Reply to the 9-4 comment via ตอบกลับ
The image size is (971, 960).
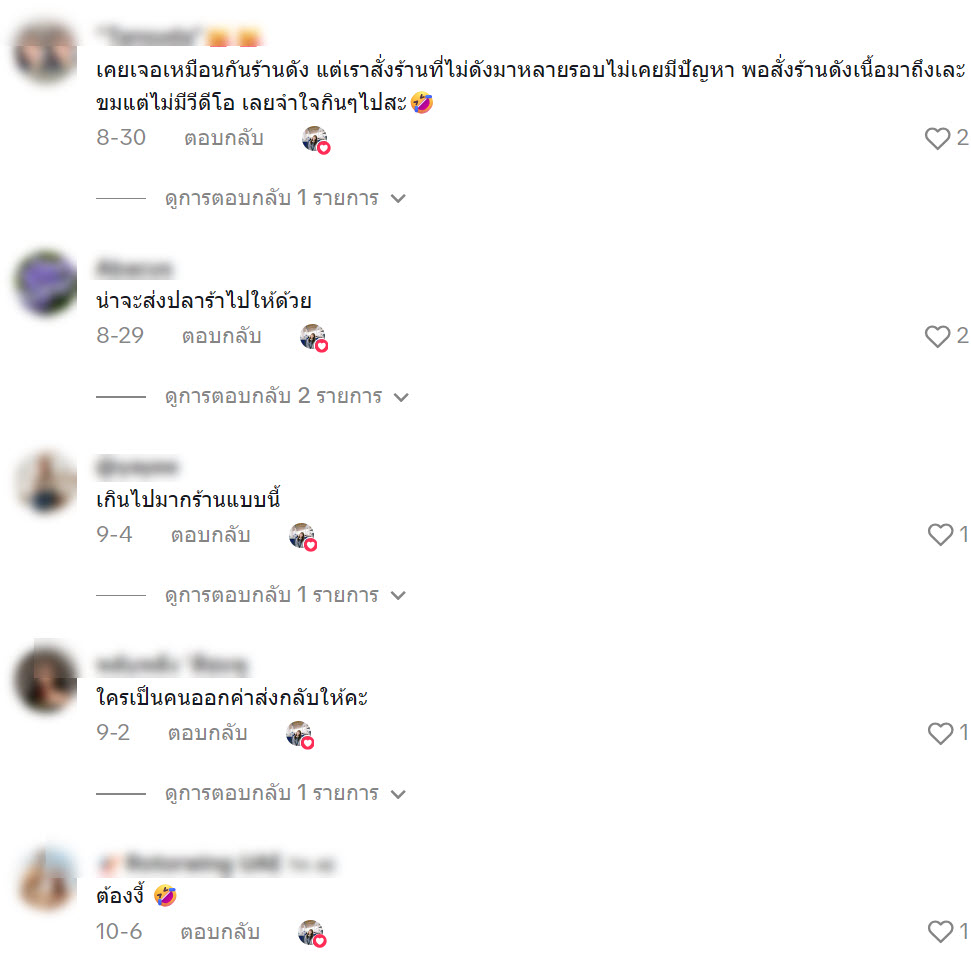(x=211, y=535)
